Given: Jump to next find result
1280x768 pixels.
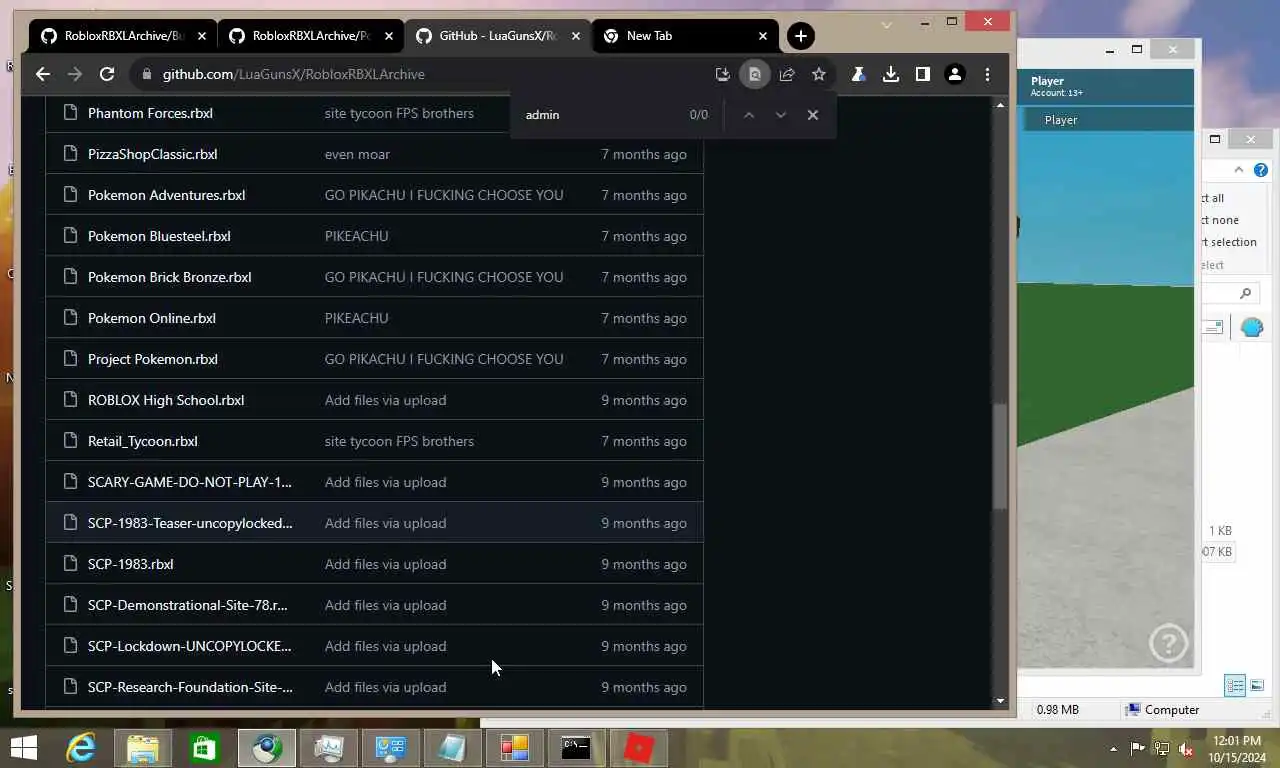Looking at the screenshot, I should click(x=781, y=115).
